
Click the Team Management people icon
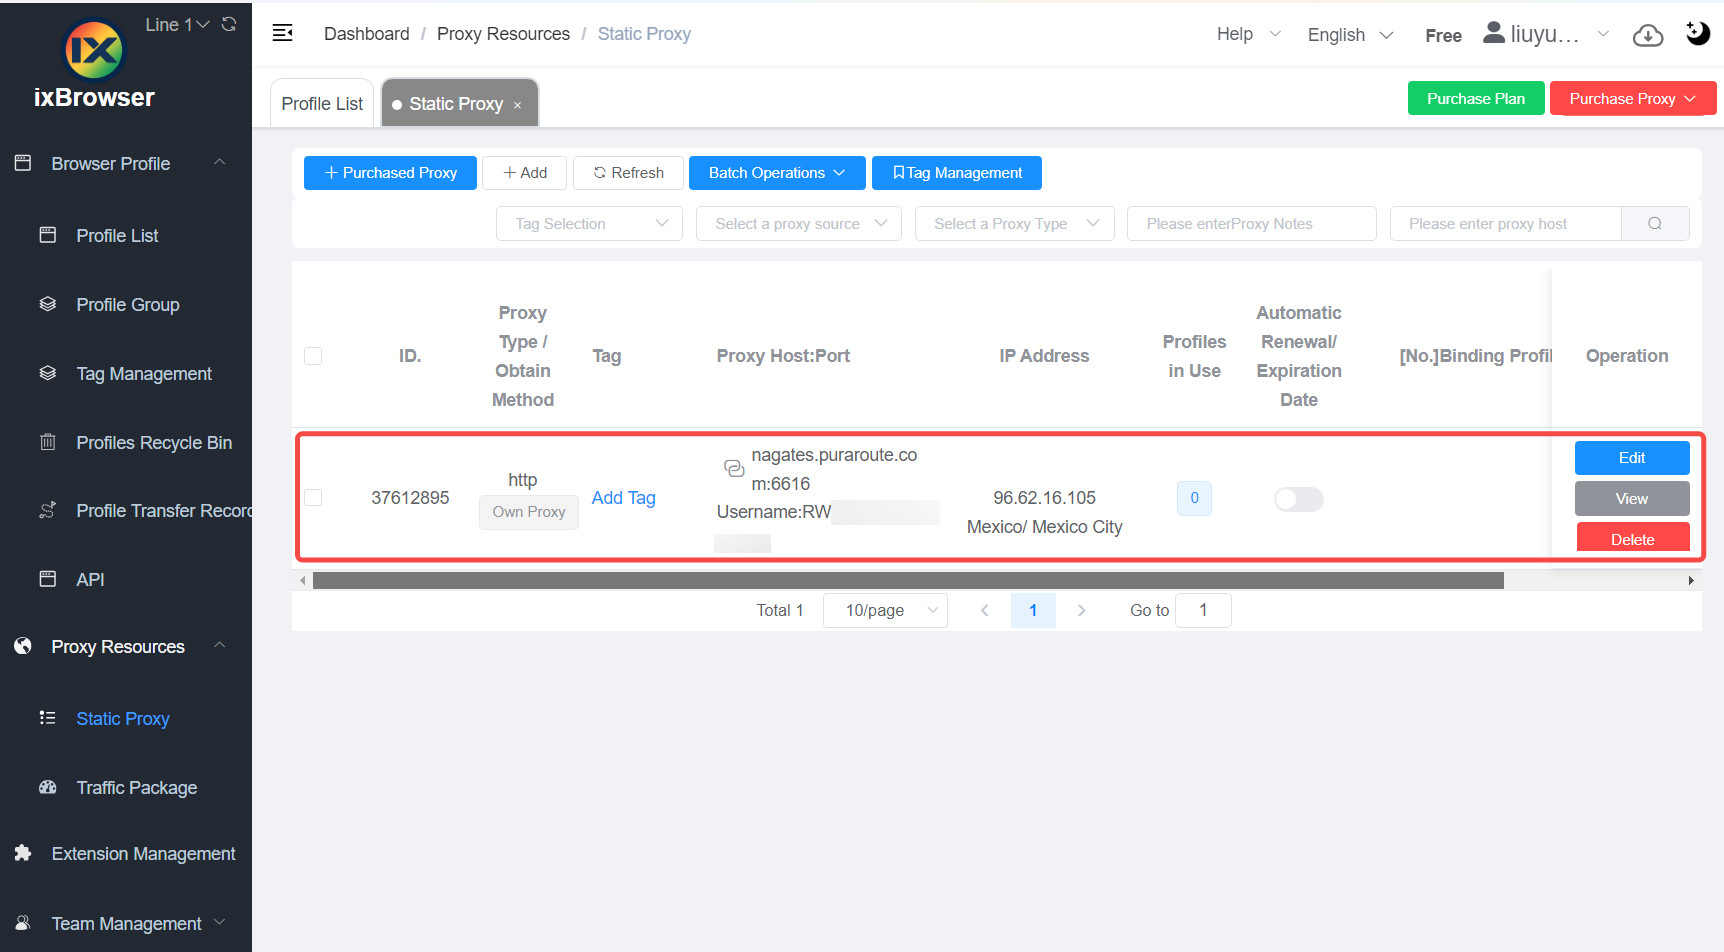point(23,923)
